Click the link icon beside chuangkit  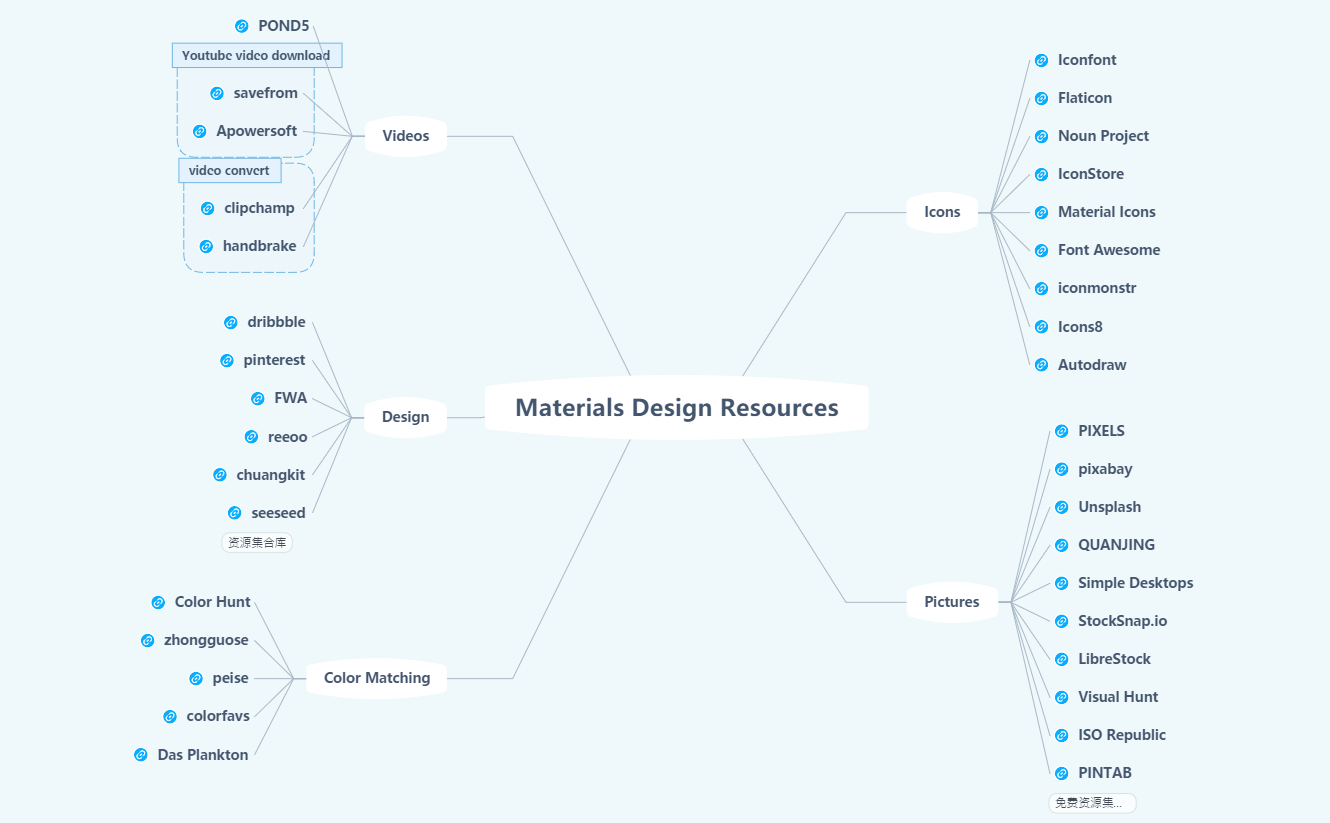(x=220, y=475)
